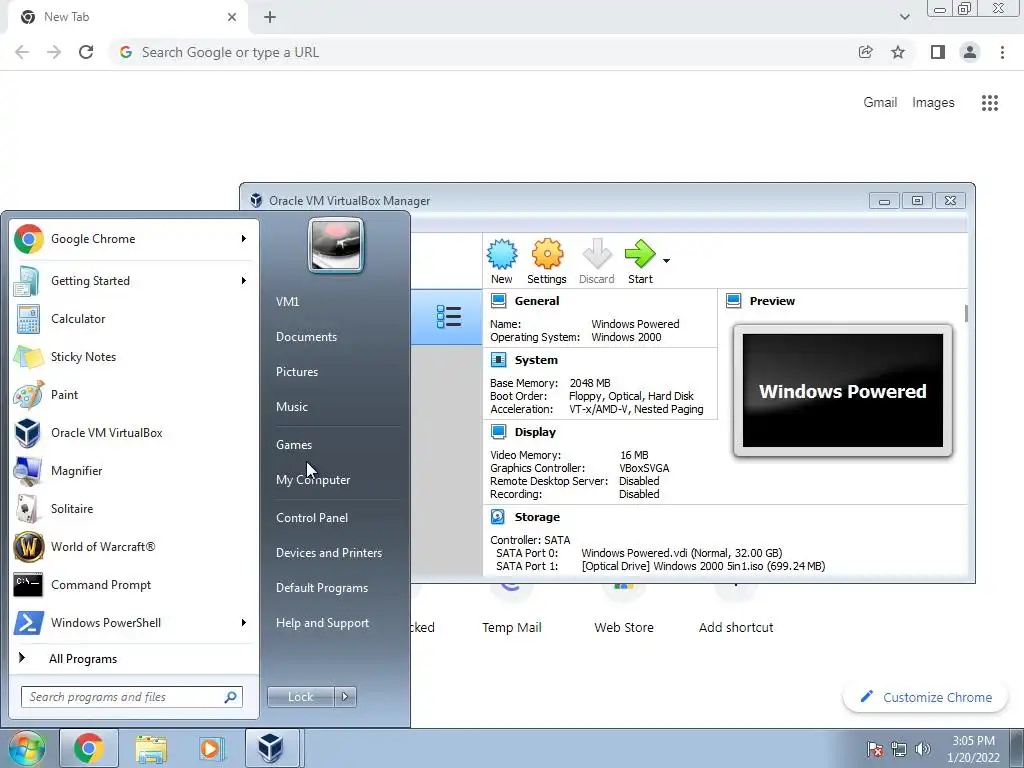The width and height of the screenshot is (1024, 768).
Task: Open a new Chrome tab with plus button
Action: (270, 17)
